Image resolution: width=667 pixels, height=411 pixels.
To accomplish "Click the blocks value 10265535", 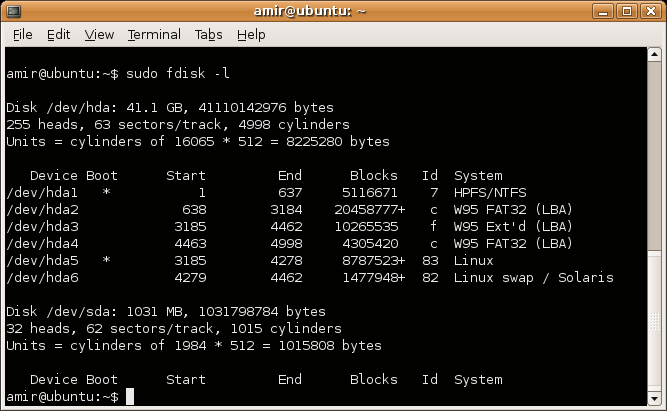I will (x=366, y=226).
